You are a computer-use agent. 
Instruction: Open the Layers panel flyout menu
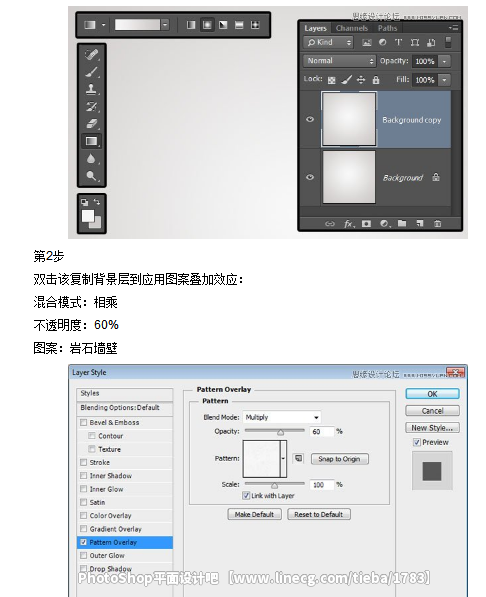tap(453, 28)
